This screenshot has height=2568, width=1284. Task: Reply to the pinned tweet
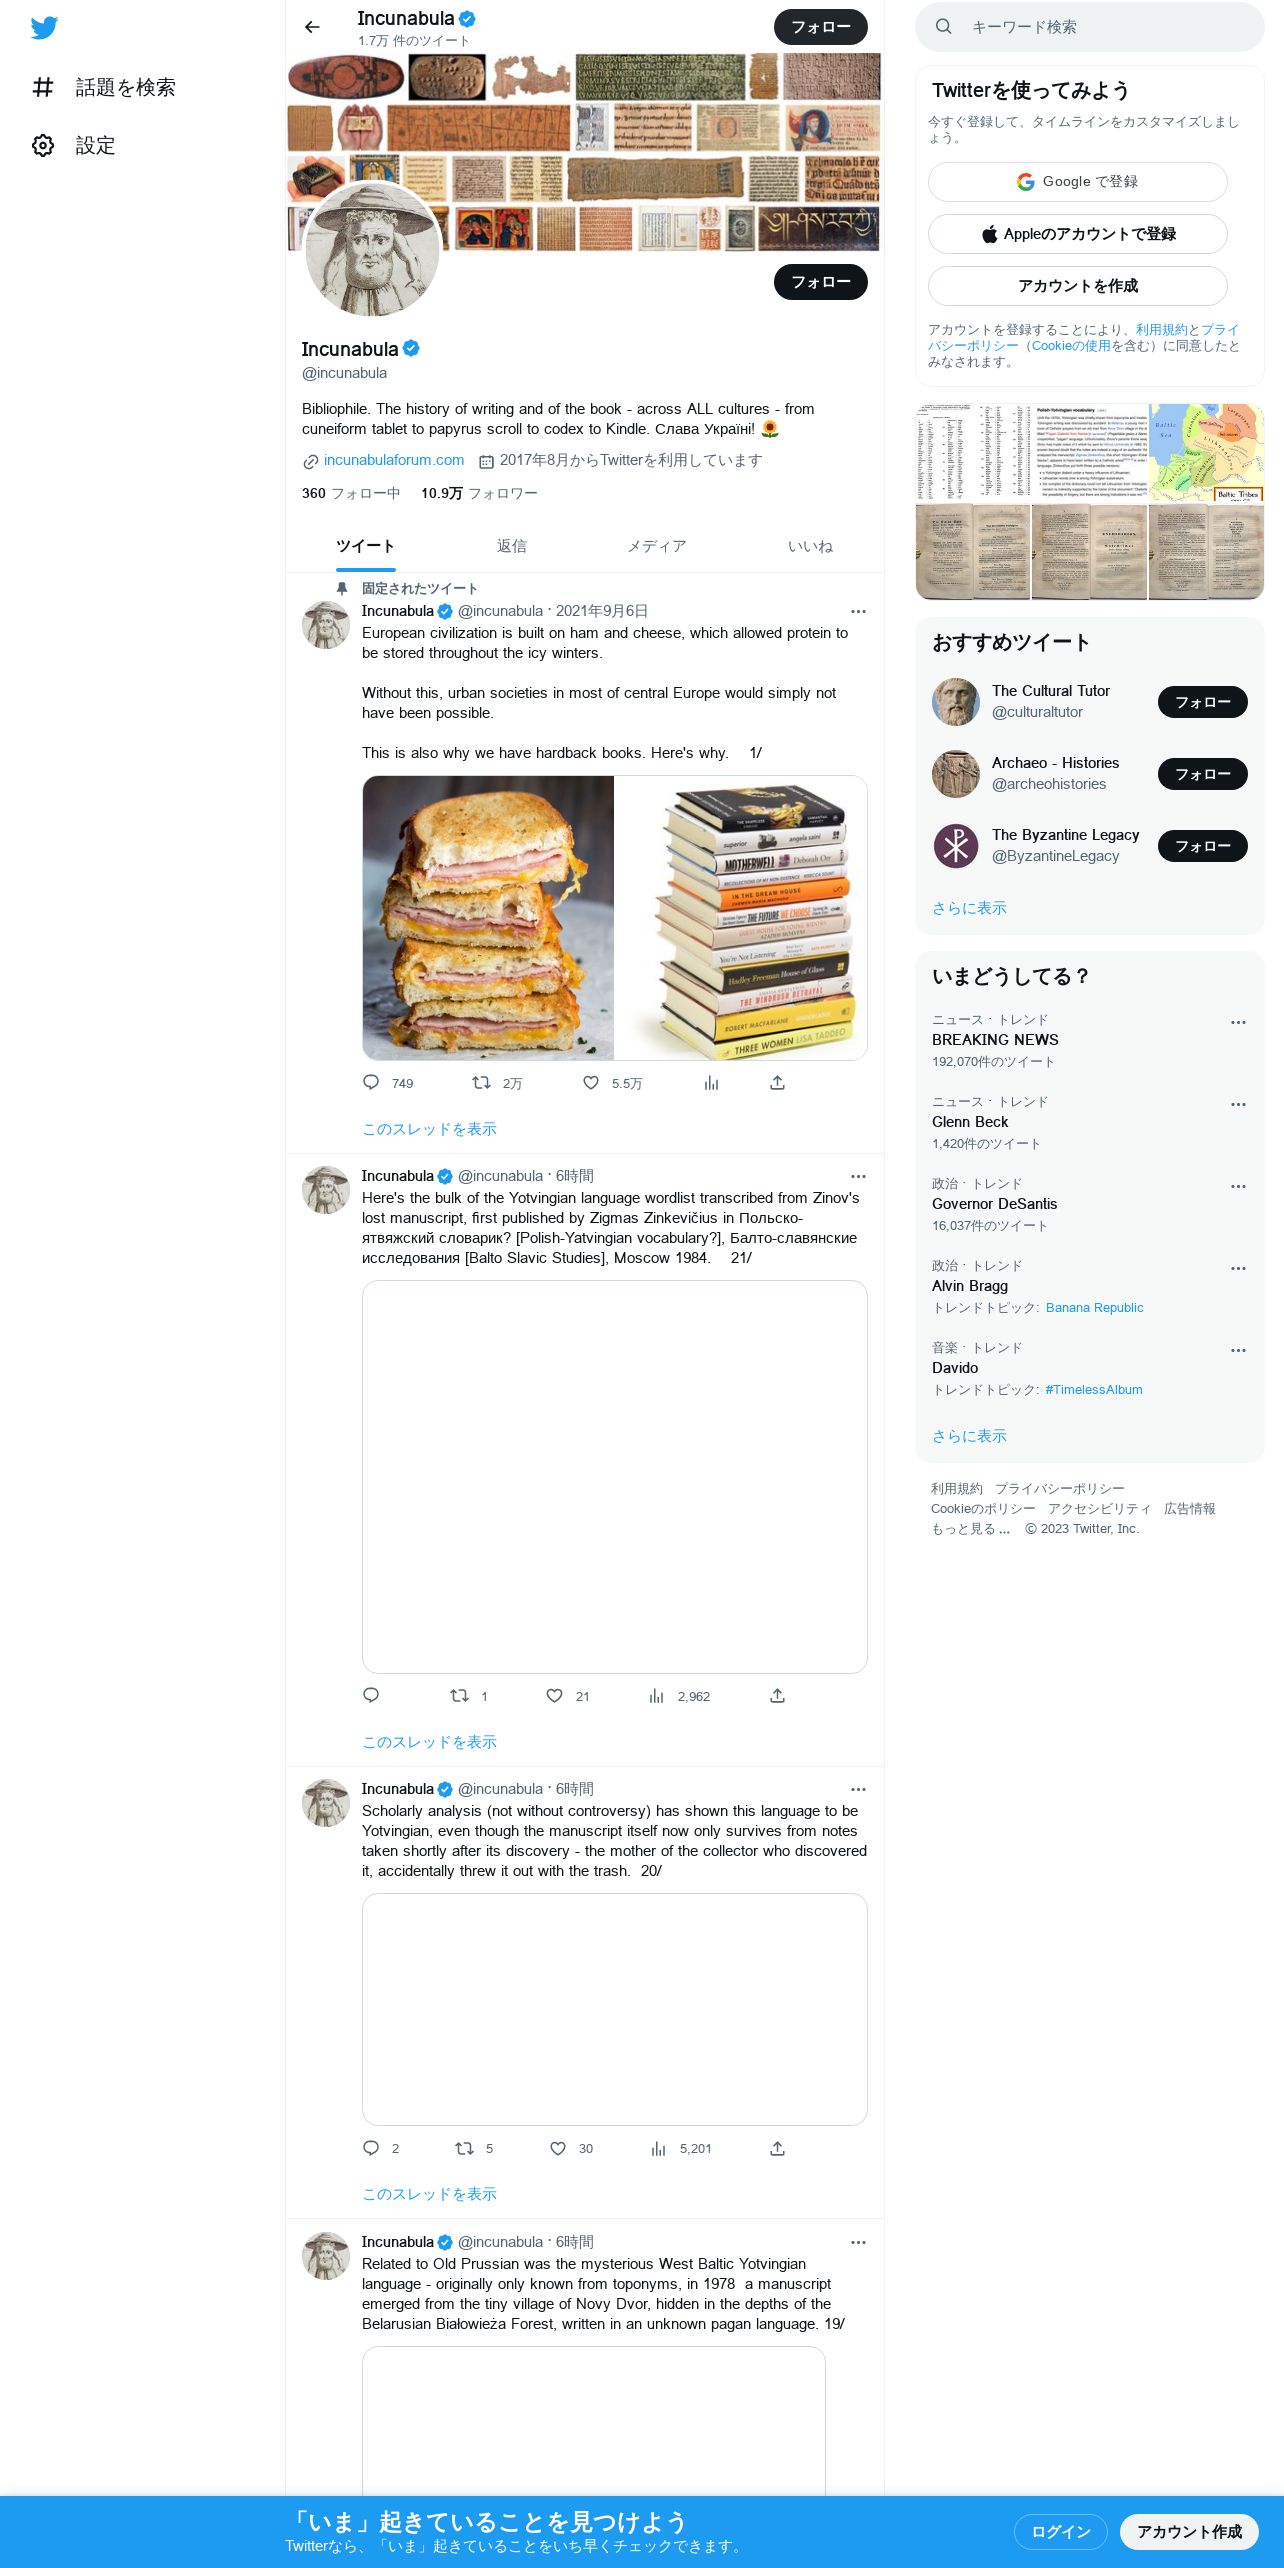(x=371, y=1083)
